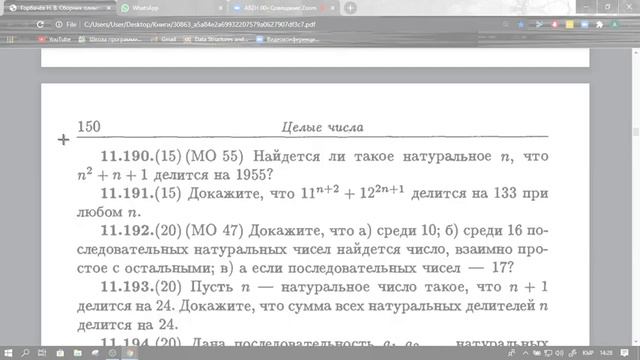Viewport: 640px width, 360px height.
Task: Click the red extension icon in toolbar
Action: pyautogui.click(x=555, y=24)
